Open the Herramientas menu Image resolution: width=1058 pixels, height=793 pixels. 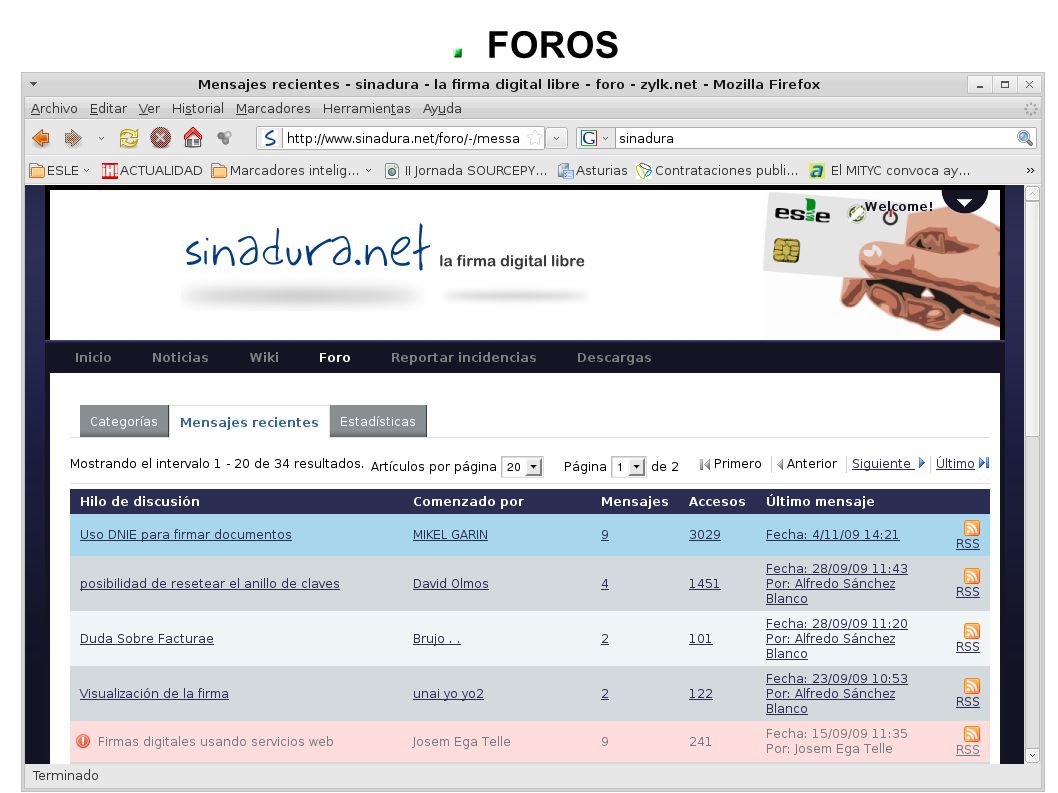pyautogui.click(x=366, y=109)
